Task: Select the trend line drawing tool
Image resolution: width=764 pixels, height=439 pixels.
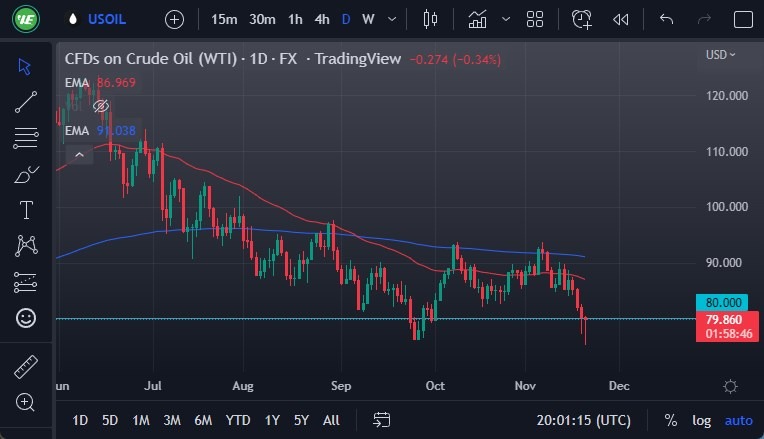Action: 25,102
